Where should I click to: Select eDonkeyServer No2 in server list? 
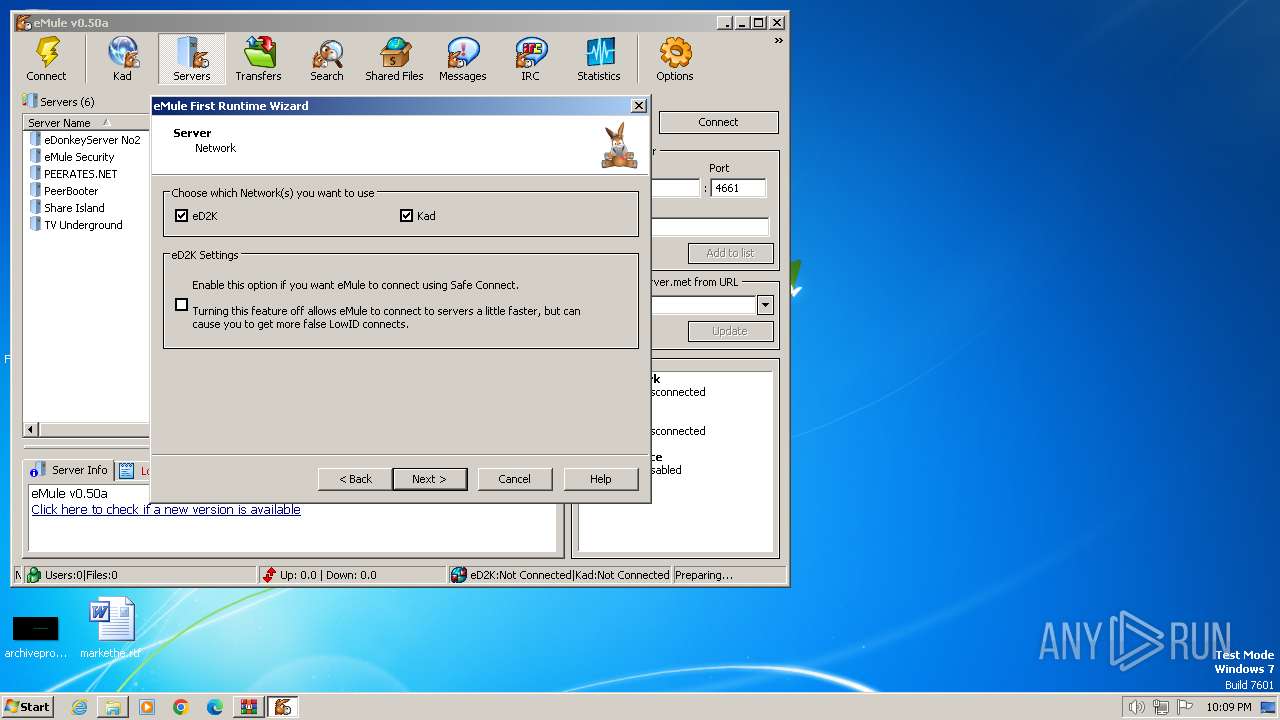click(85, 140)
